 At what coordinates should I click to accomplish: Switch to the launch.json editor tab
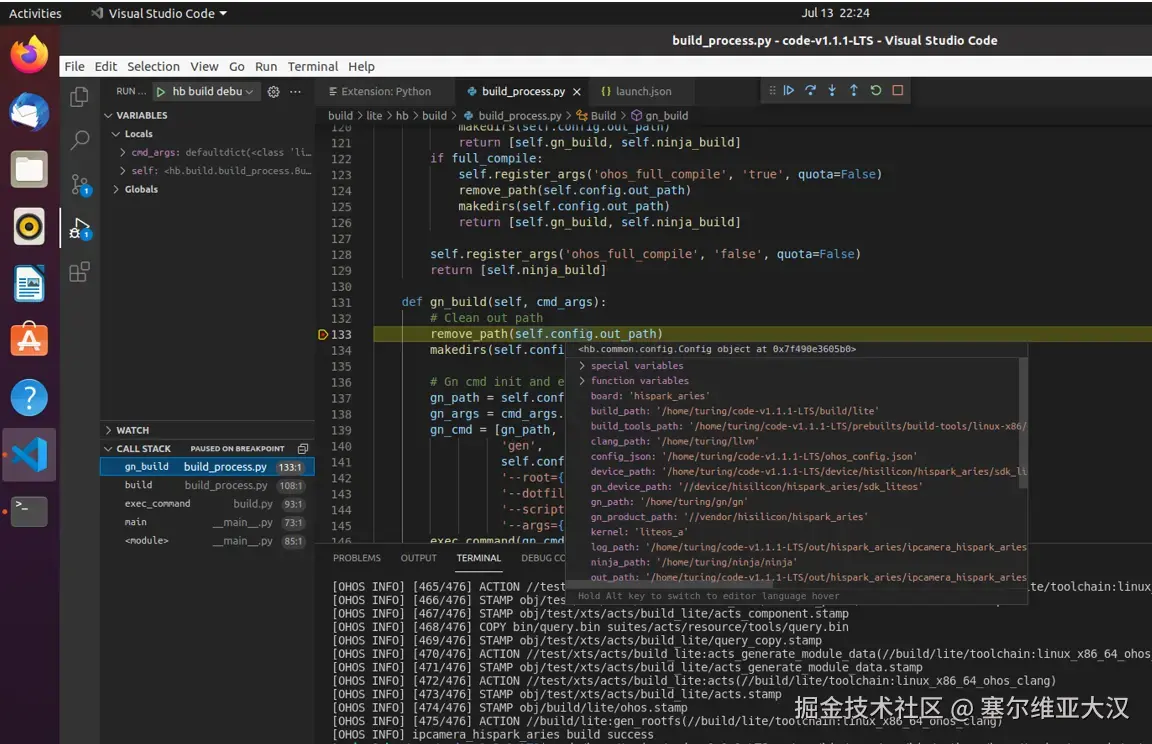pyautogui.click(x=643, y=92)
